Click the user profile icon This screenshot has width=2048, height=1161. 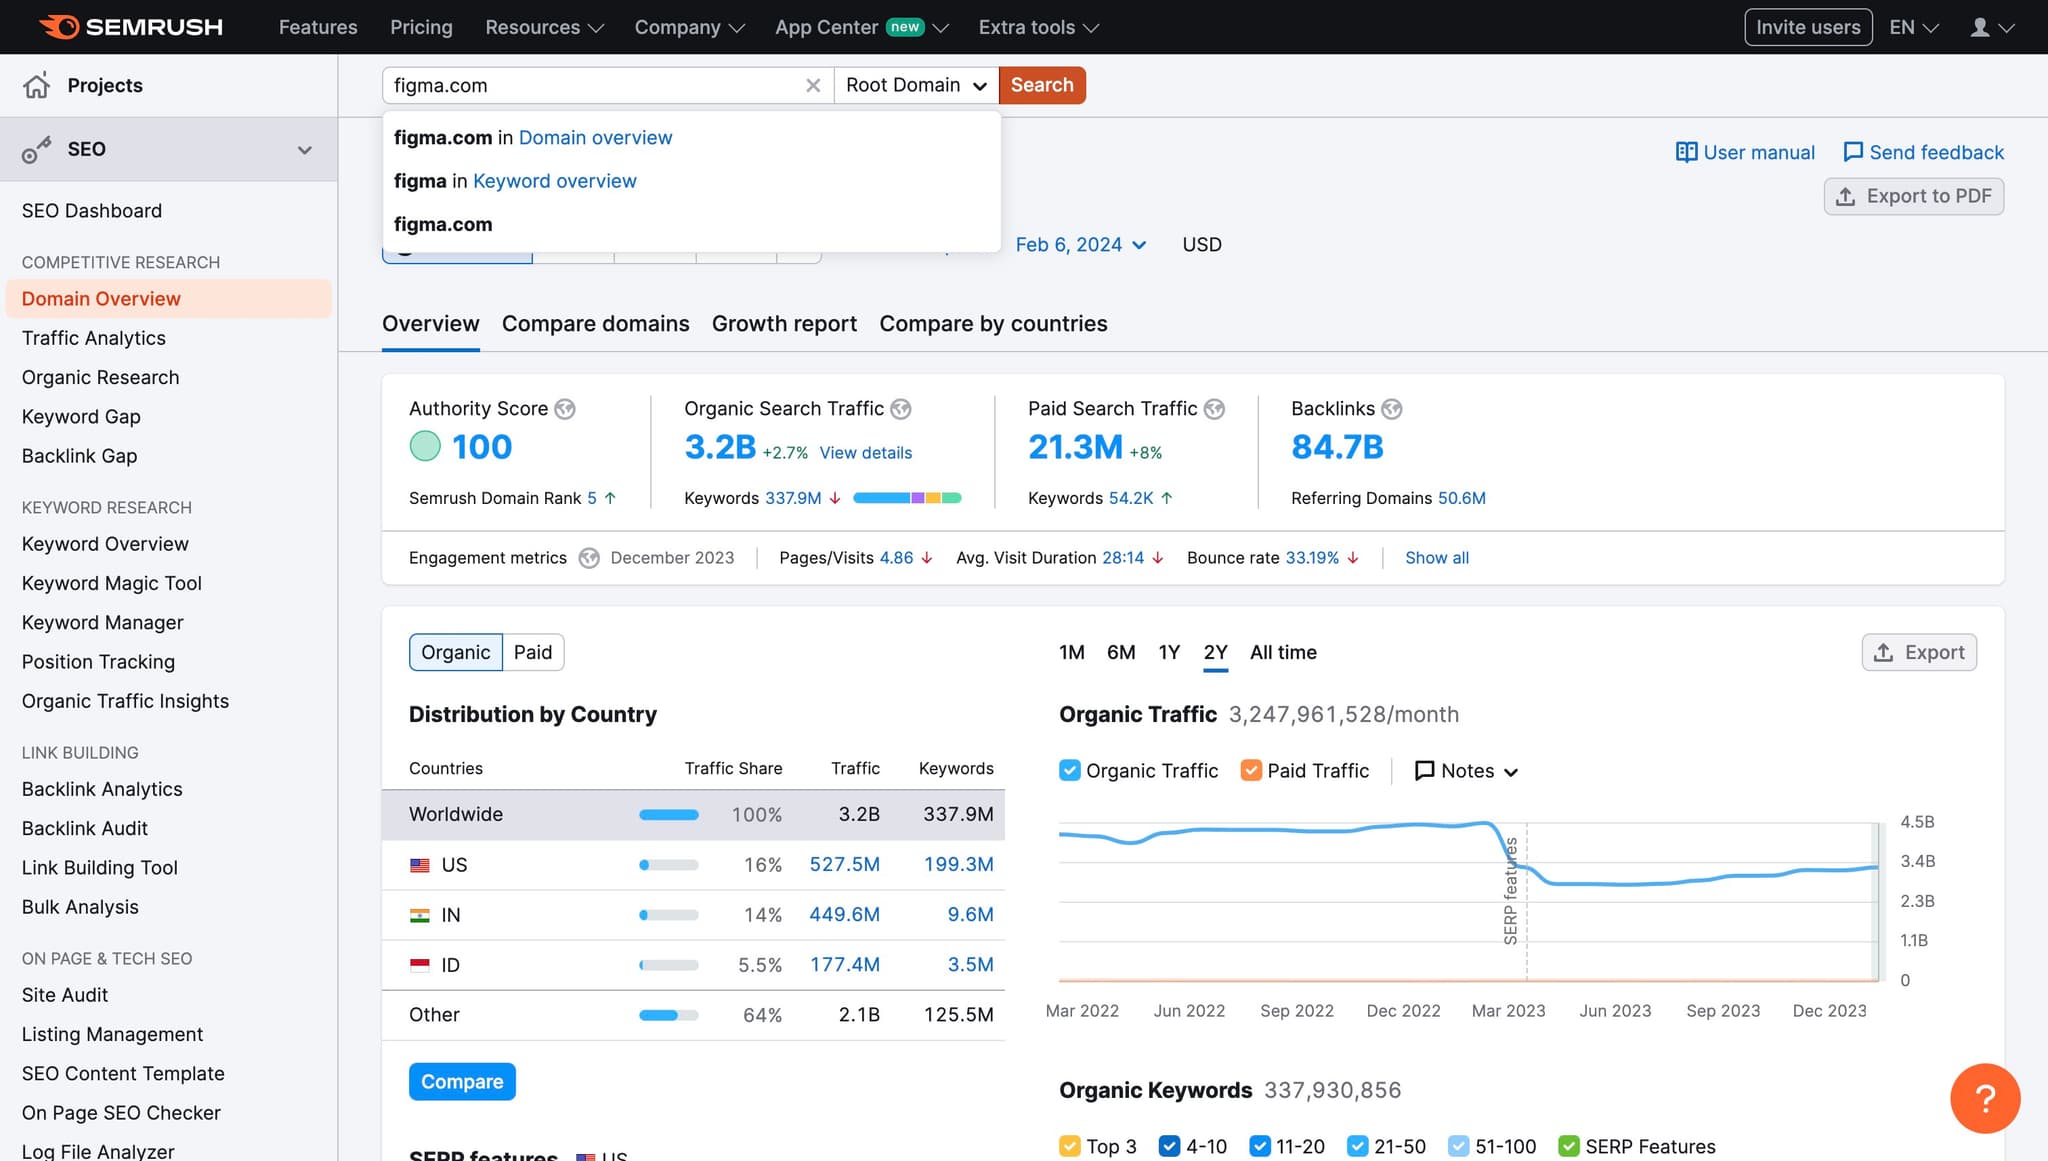(1979, 27)
